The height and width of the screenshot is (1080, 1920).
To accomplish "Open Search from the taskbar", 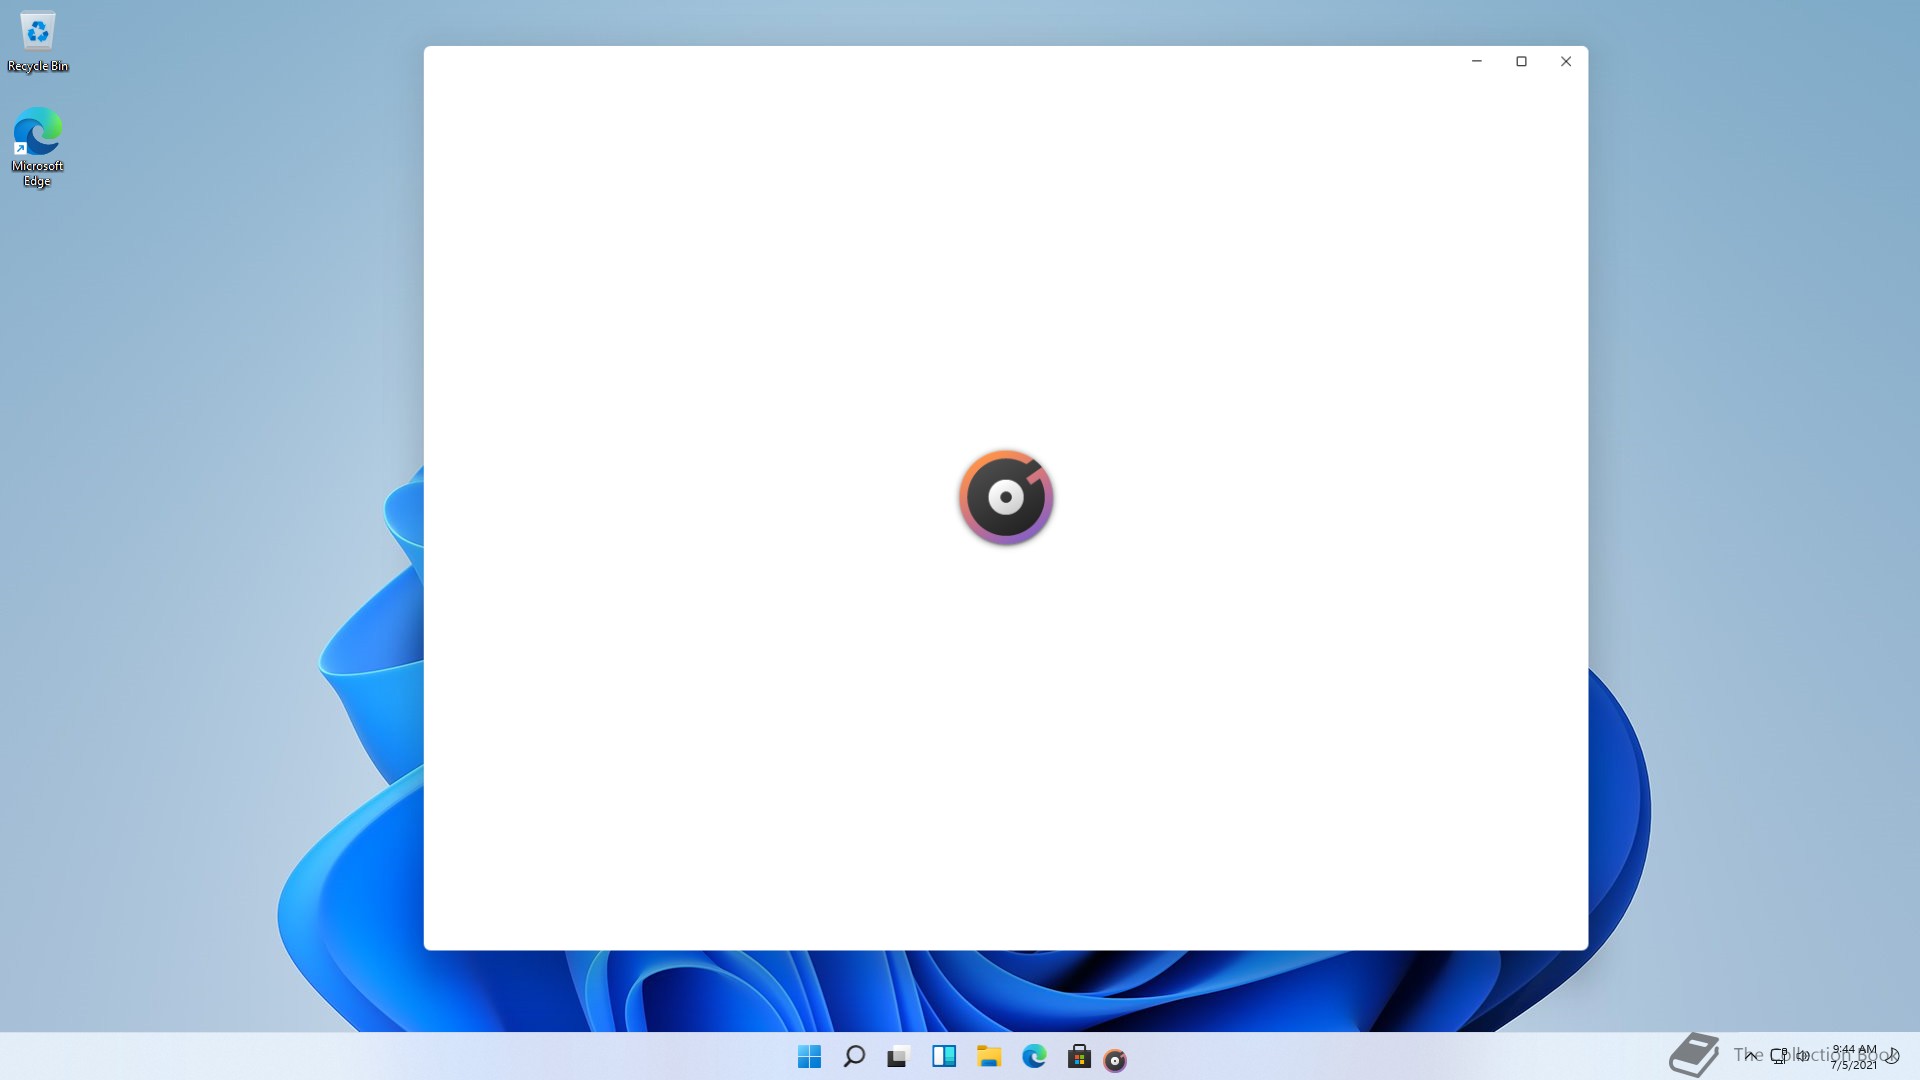I will pyautogui.click(x=854, y=1057).
